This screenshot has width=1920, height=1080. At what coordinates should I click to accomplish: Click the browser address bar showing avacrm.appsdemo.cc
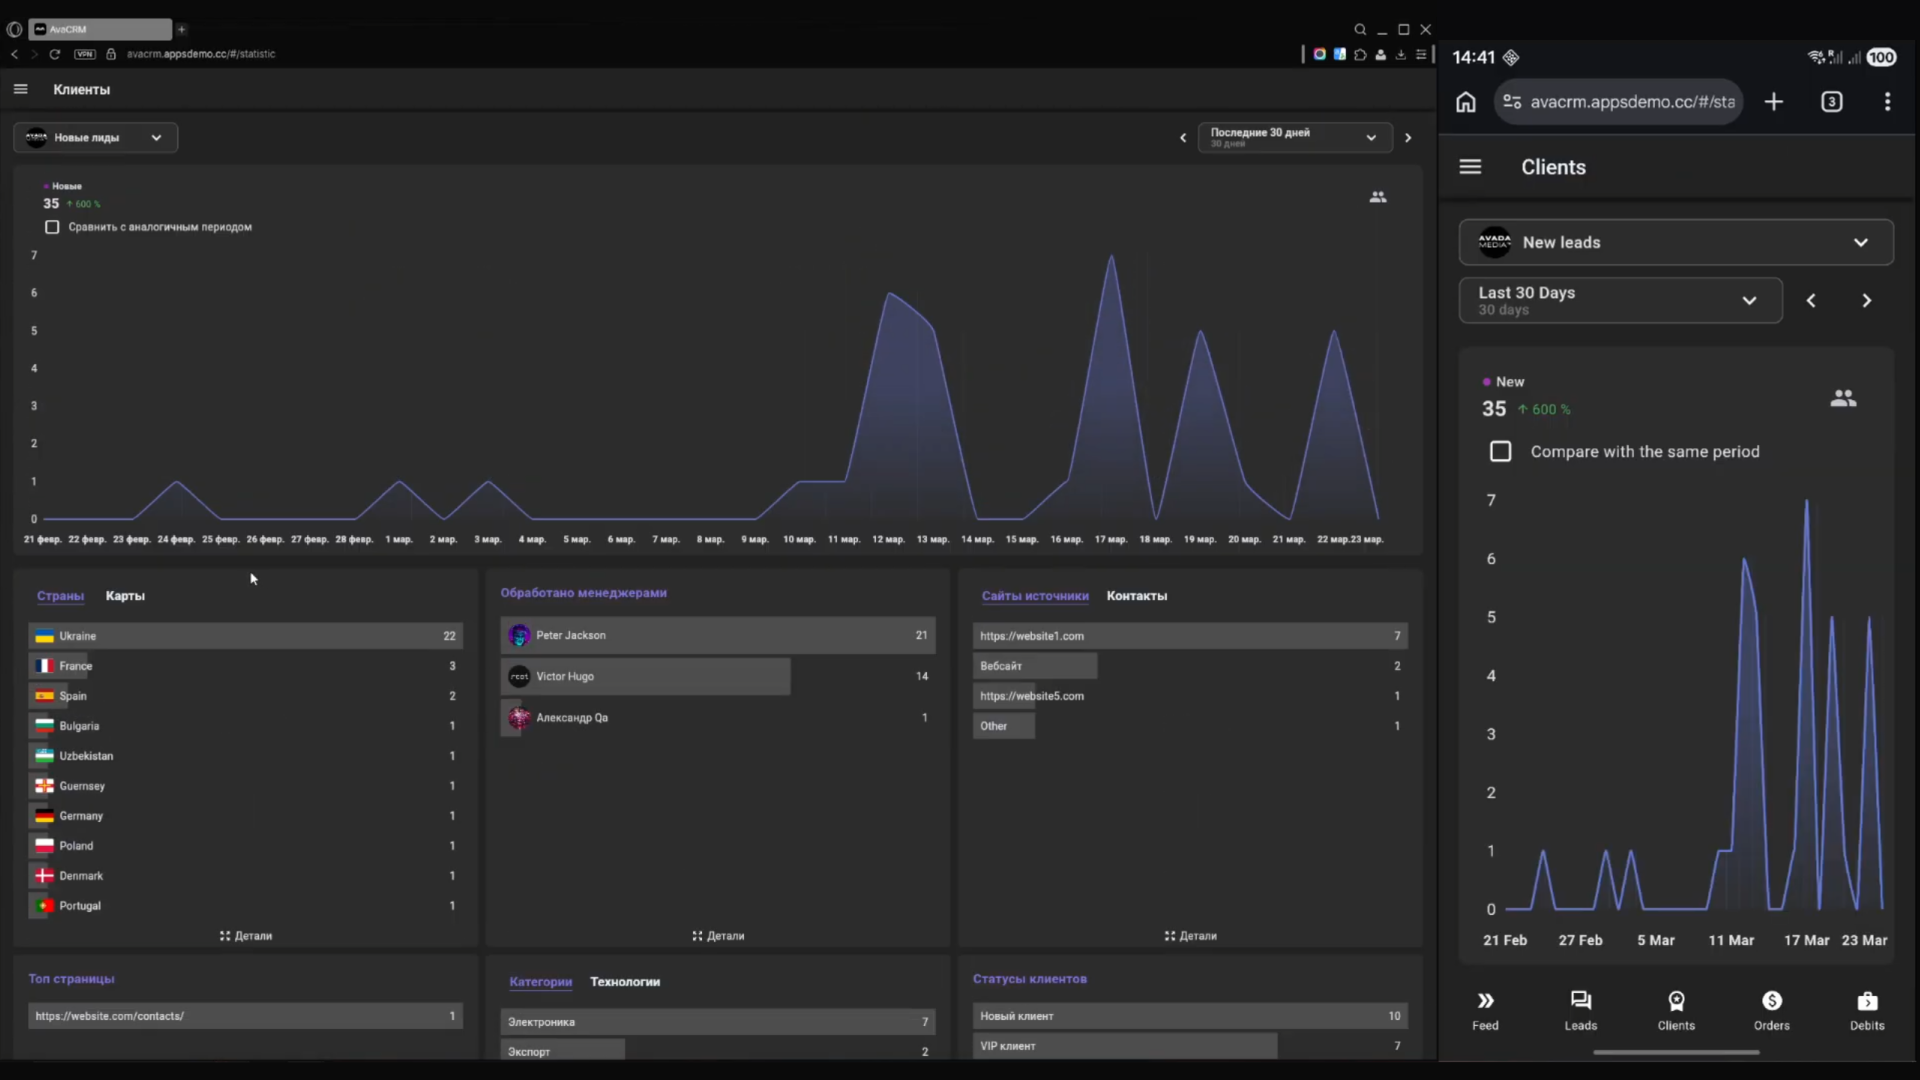point(200,54)
